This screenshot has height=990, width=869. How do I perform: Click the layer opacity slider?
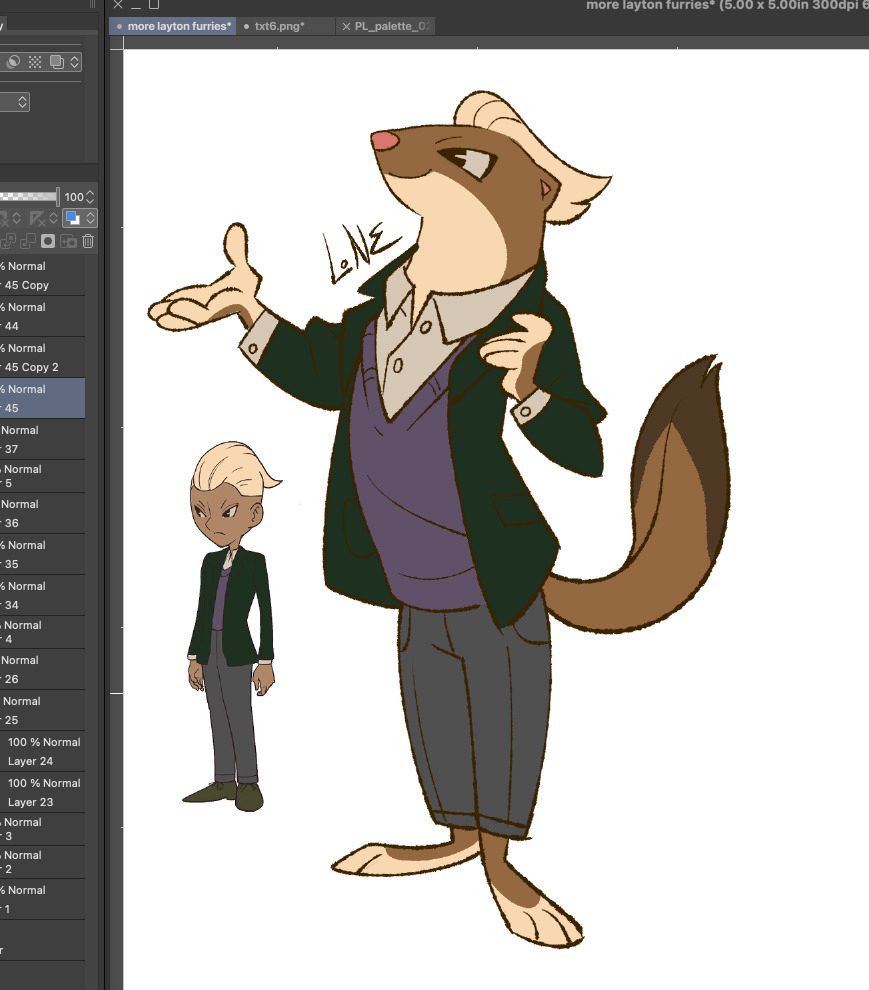[x=30, y=197]
